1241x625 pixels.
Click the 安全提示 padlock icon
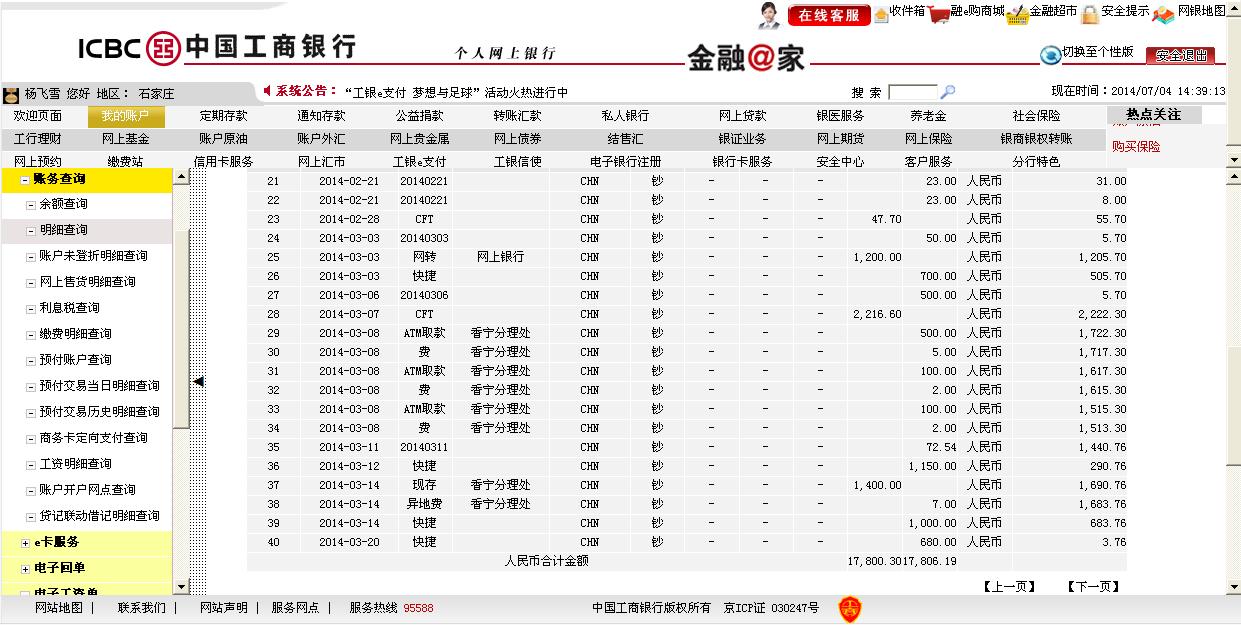(x=1089, y=14)
